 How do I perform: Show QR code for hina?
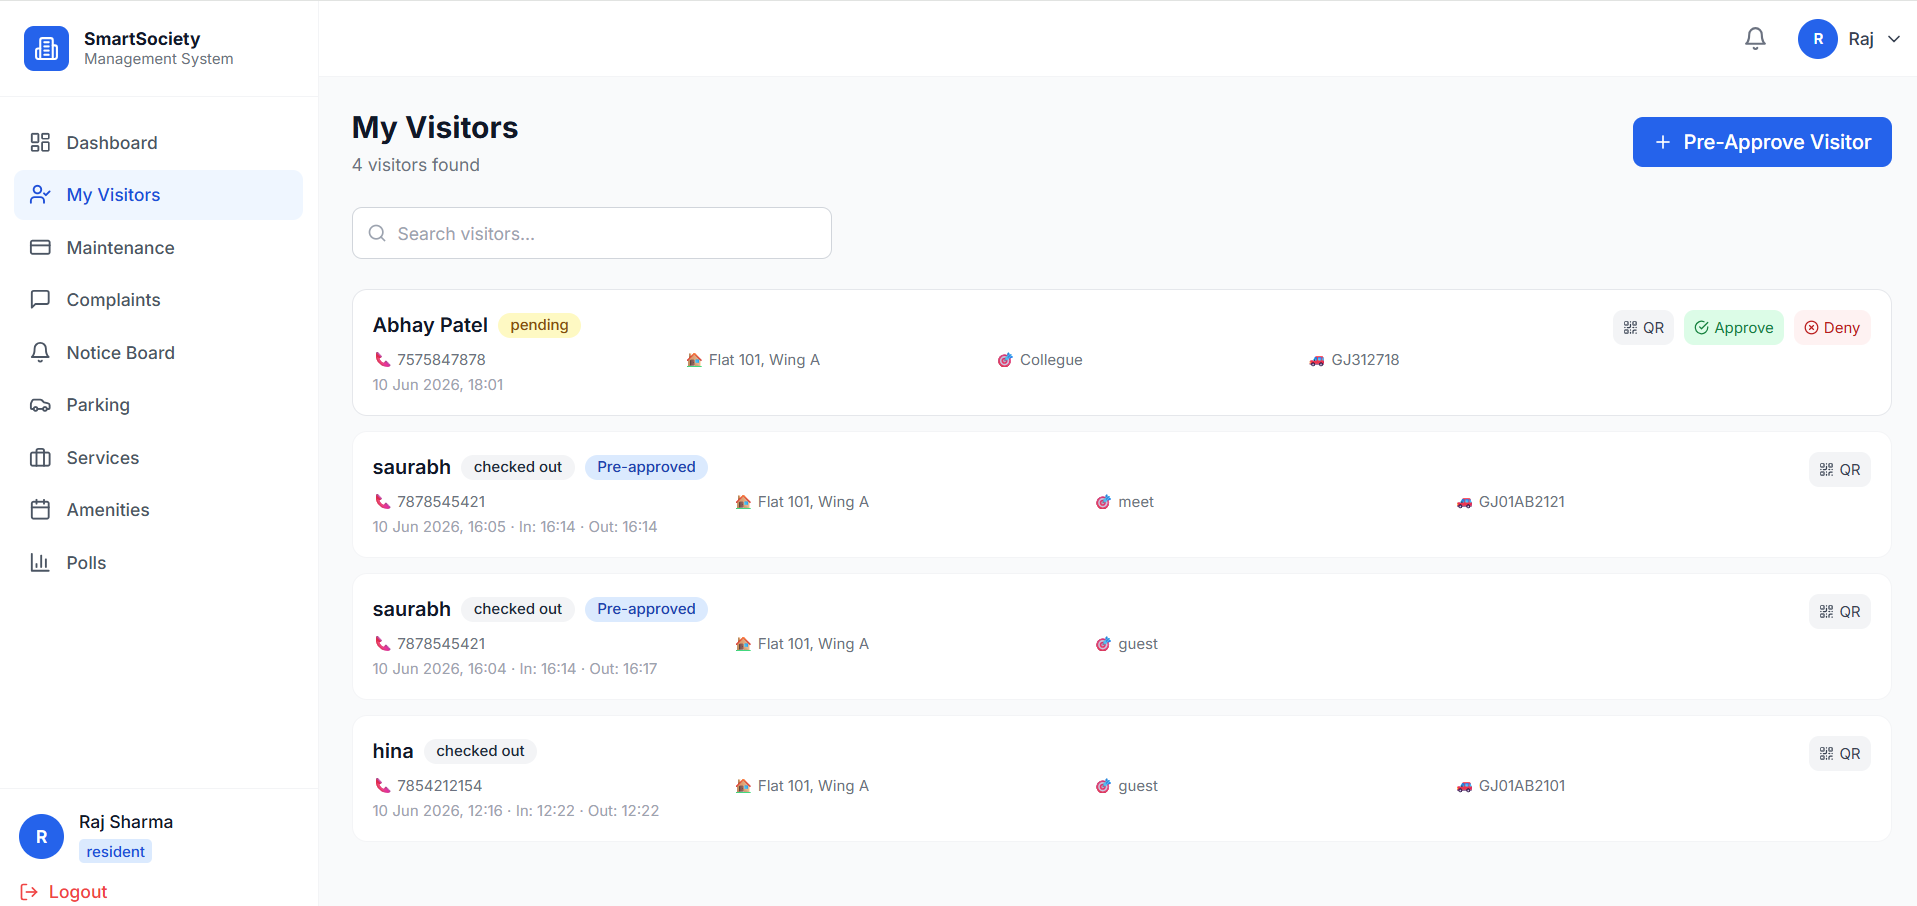[x=1839, y=754]
